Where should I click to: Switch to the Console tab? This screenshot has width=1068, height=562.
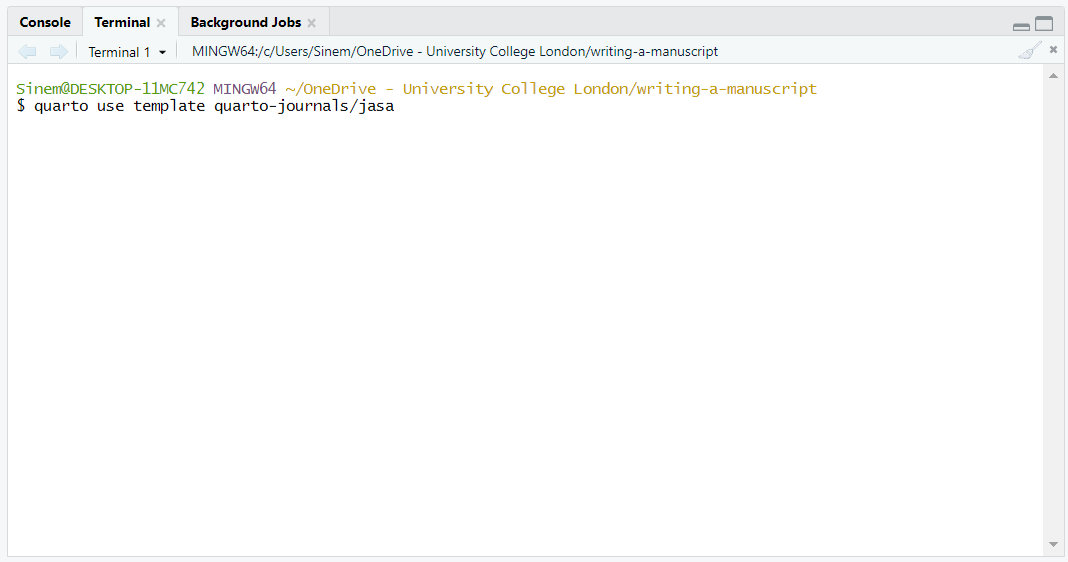[45, 22]
